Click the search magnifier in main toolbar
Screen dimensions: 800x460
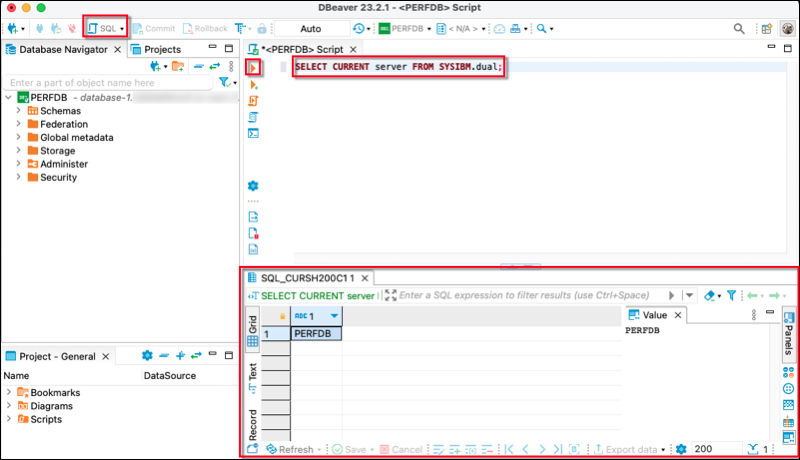coord(542,28)
